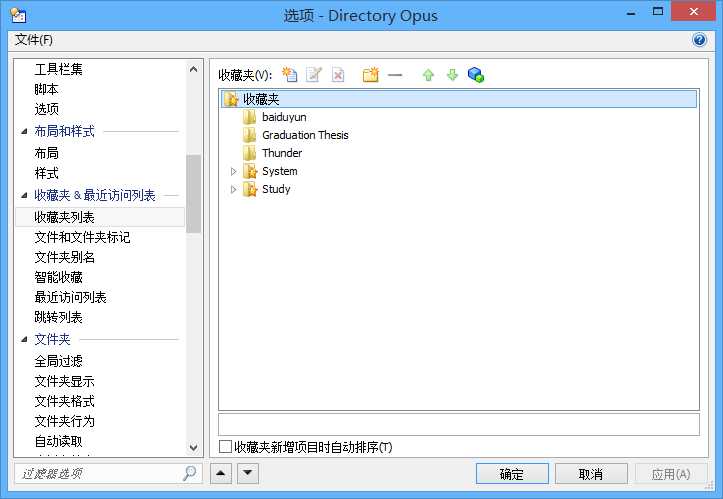Screen dimensions: 723x499
Task: Click the 过滤器选项 filter input field
Action: (108, 473)
